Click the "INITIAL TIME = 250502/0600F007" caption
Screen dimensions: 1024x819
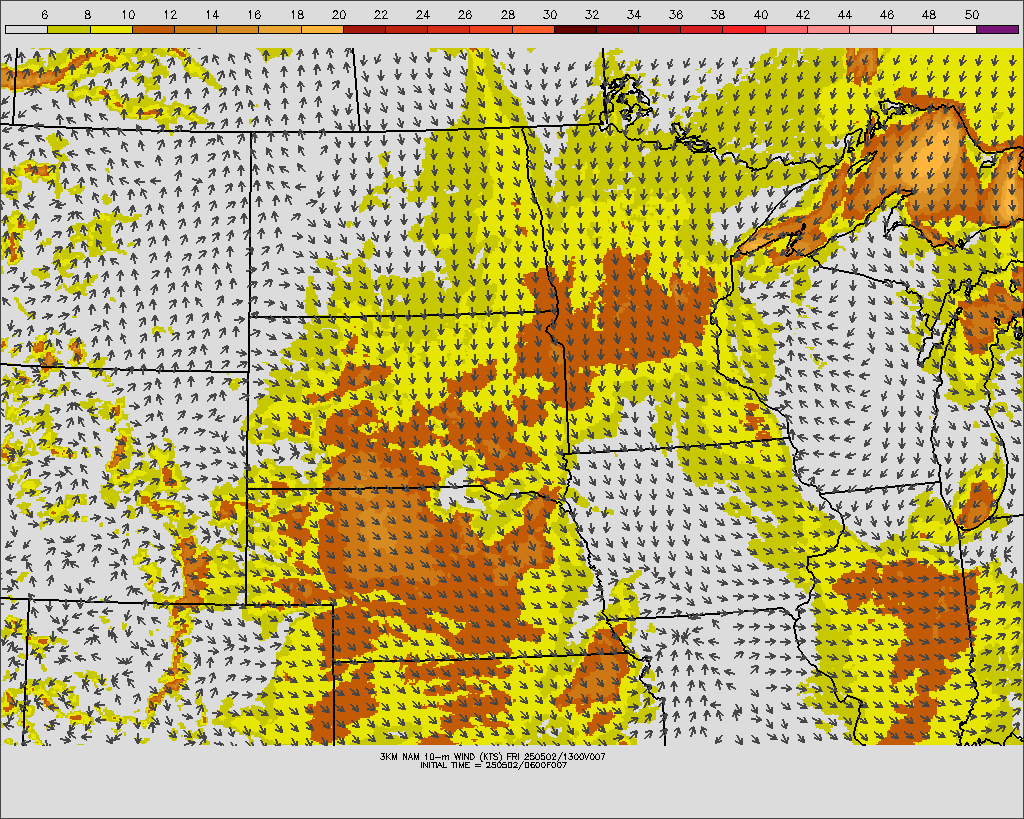click(x=494, y=765)
